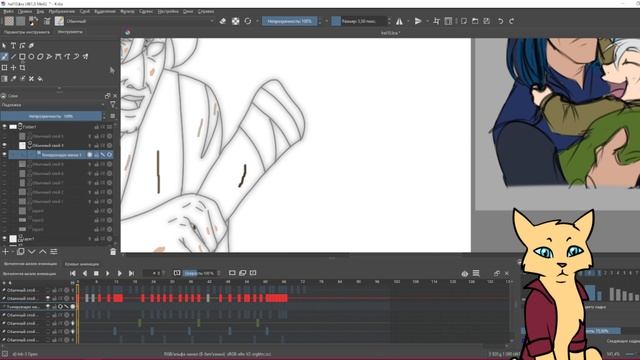Select the Multibrush tool
The height and width of the screenshot is (360, 640).
(85, 57)
